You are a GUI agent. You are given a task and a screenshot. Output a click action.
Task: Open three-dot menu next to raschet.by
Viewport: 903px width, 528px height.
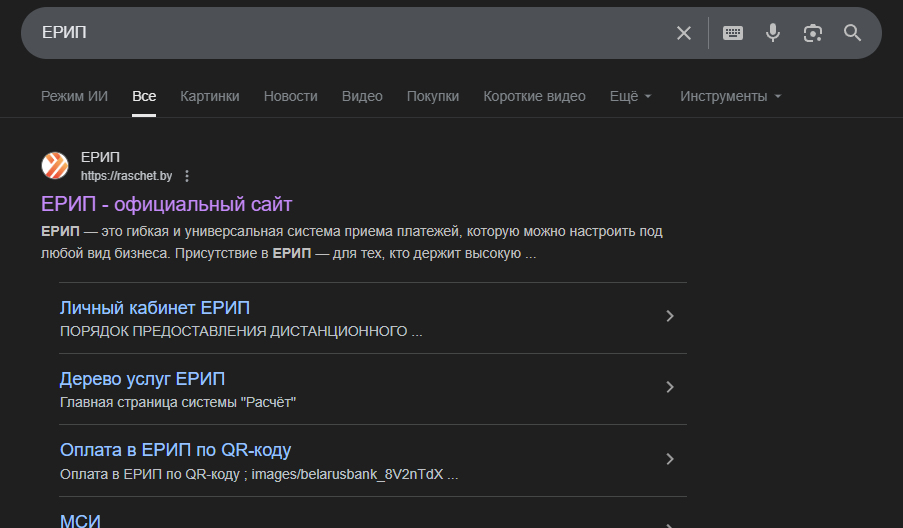point(186,176)
